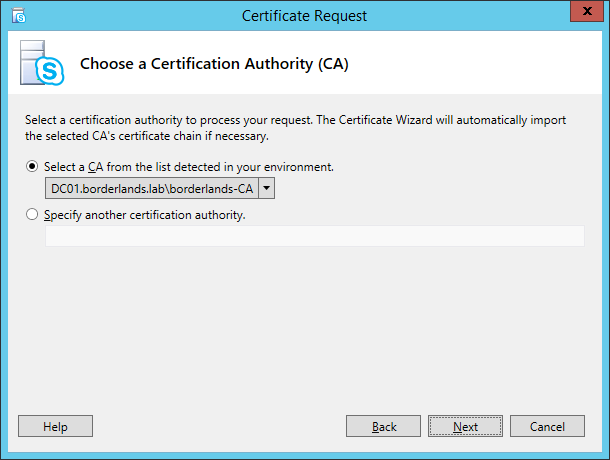Click the Skype server icon beside the heading

[42, 63]
